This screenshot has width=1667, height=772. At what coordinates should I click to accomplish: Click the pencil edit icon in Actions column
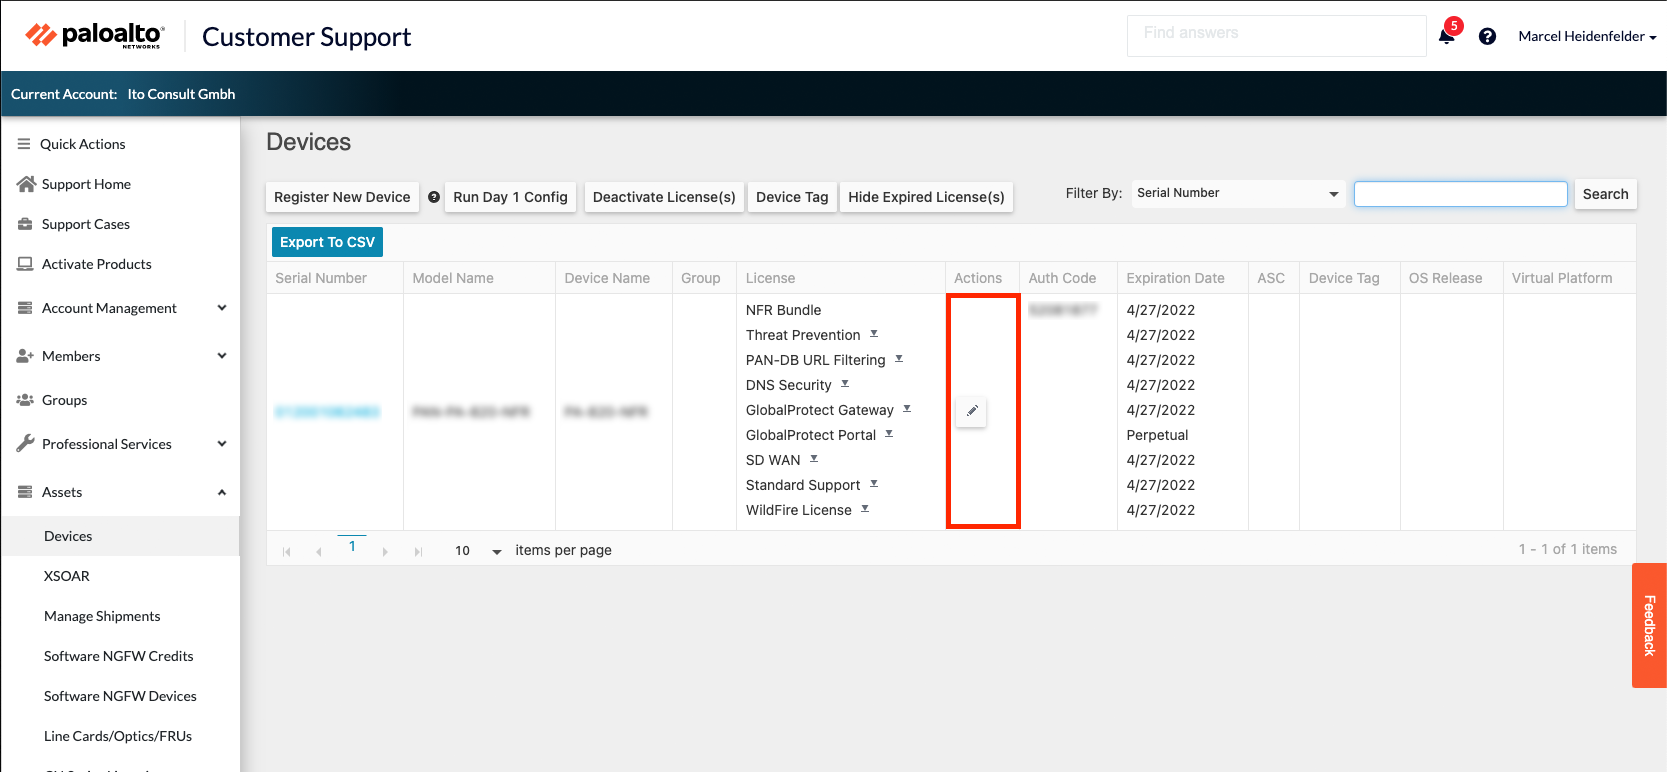tap(971, 411)
